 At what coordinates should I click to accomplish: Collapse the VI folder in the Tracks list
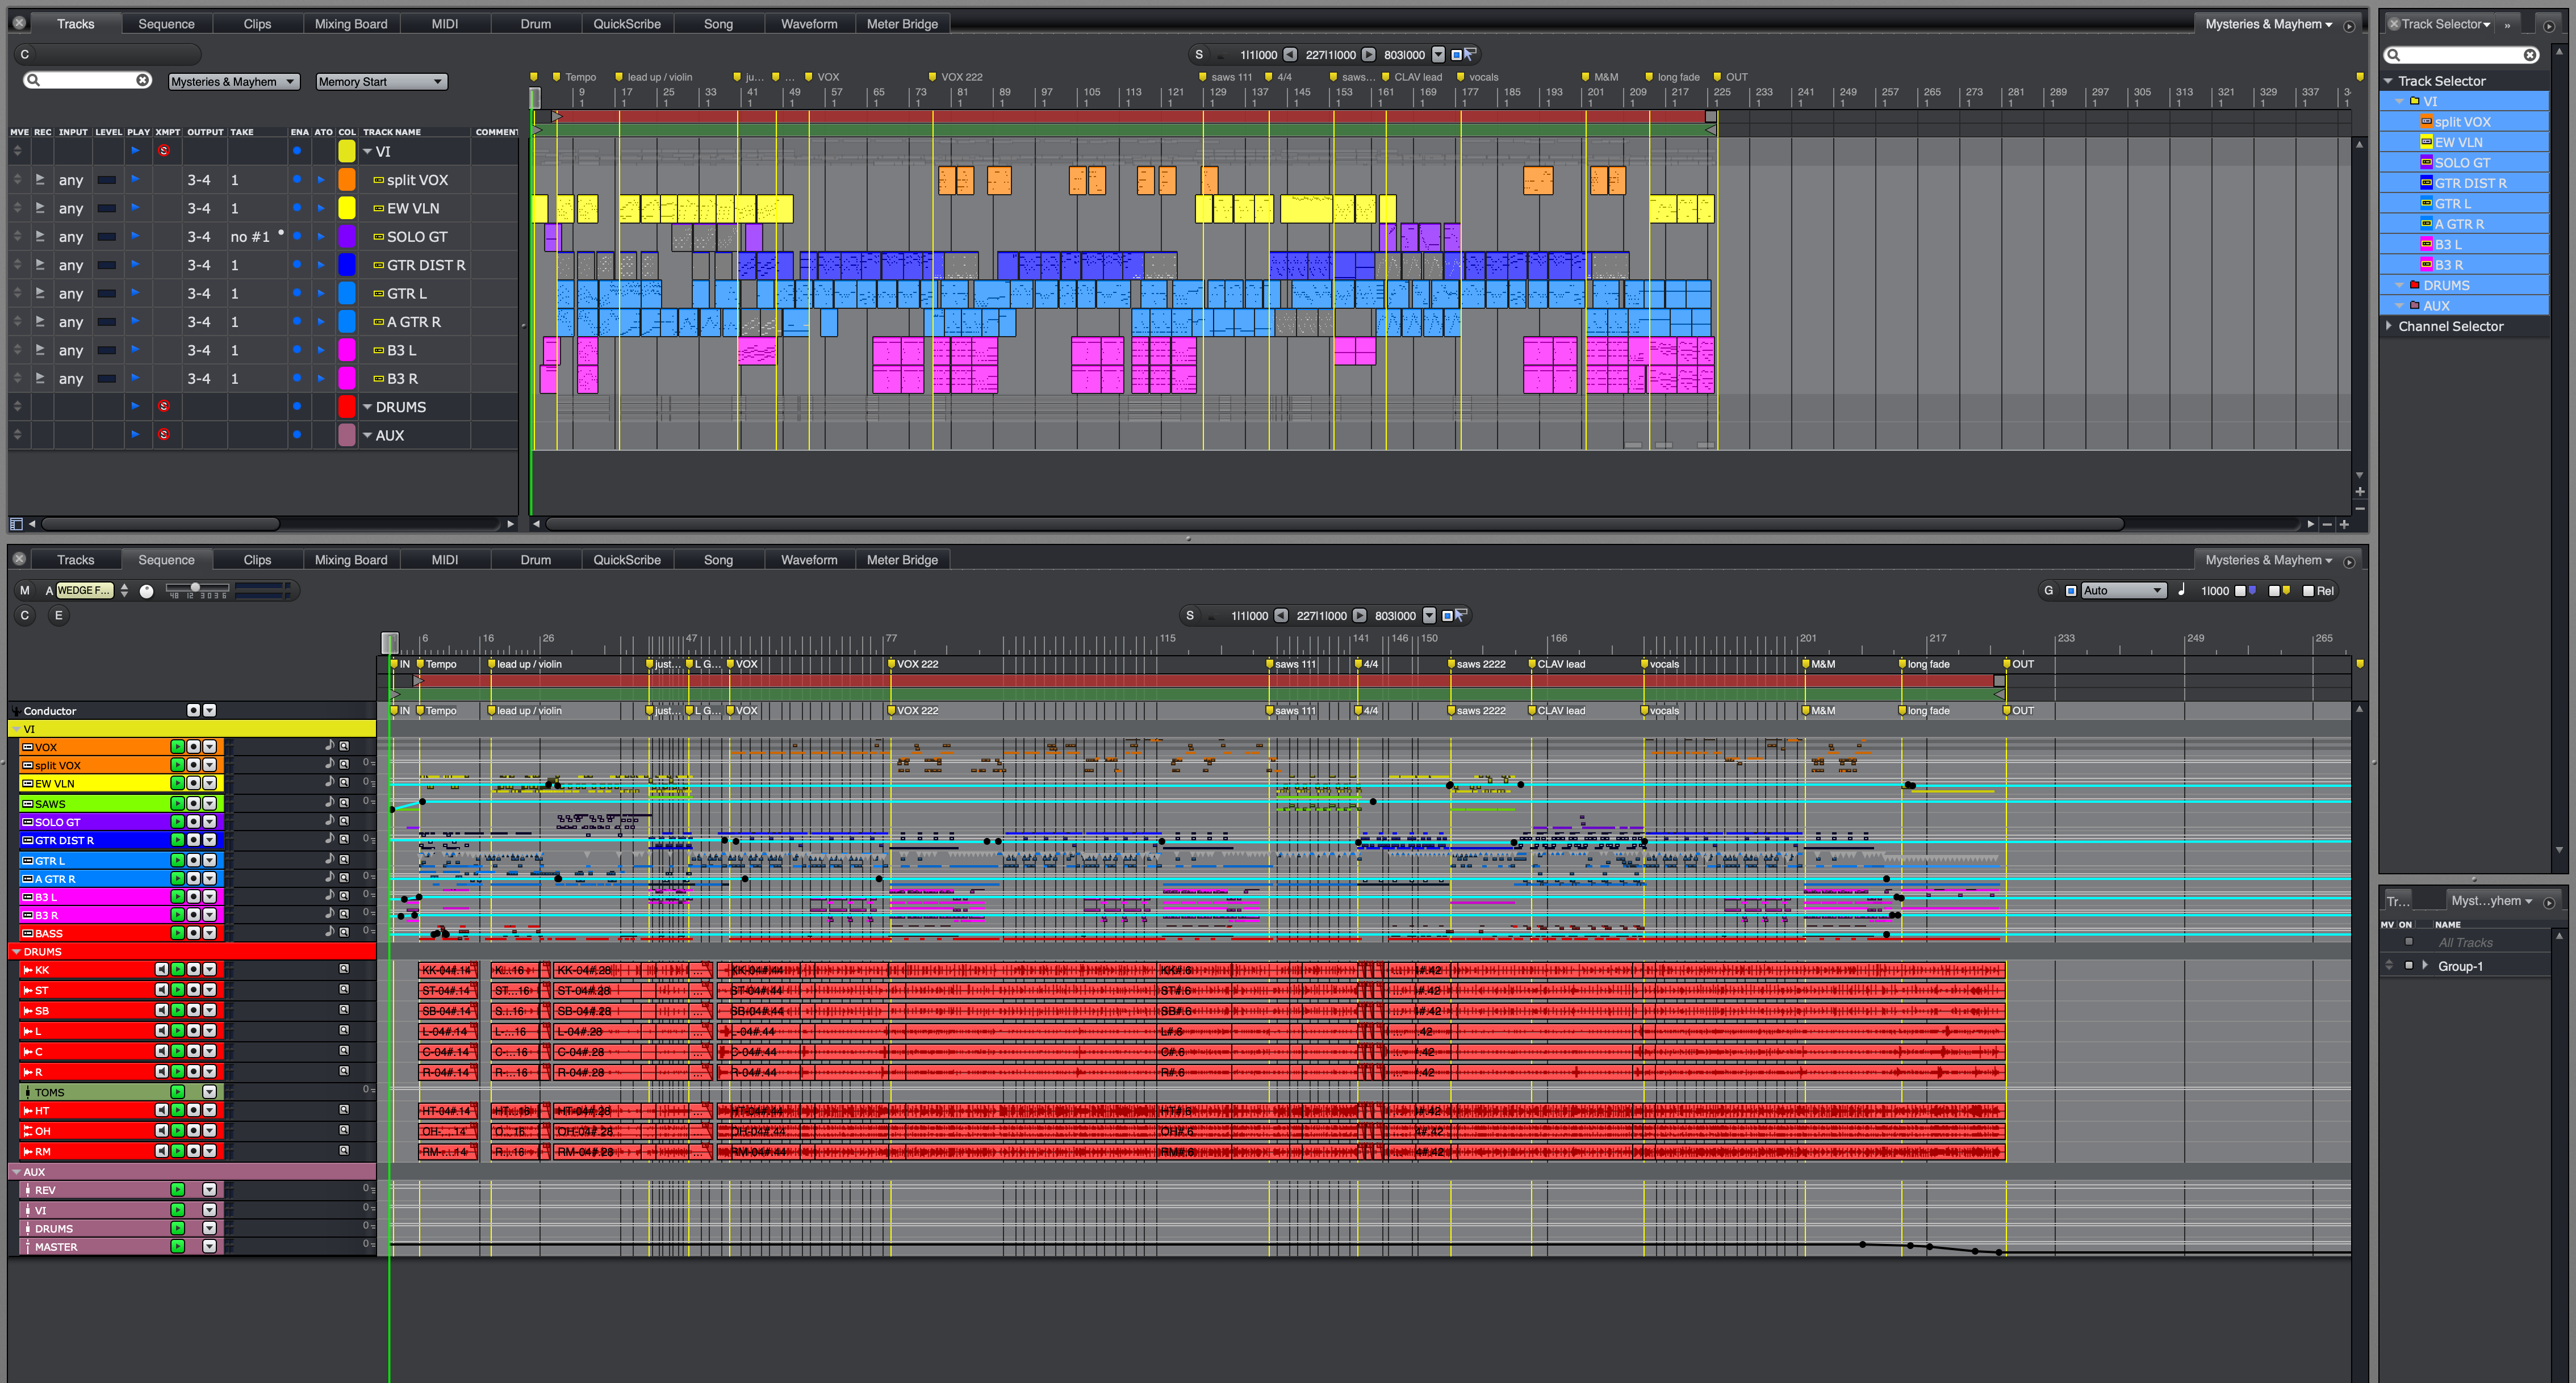pyautogui.click(x=367, y=152)
